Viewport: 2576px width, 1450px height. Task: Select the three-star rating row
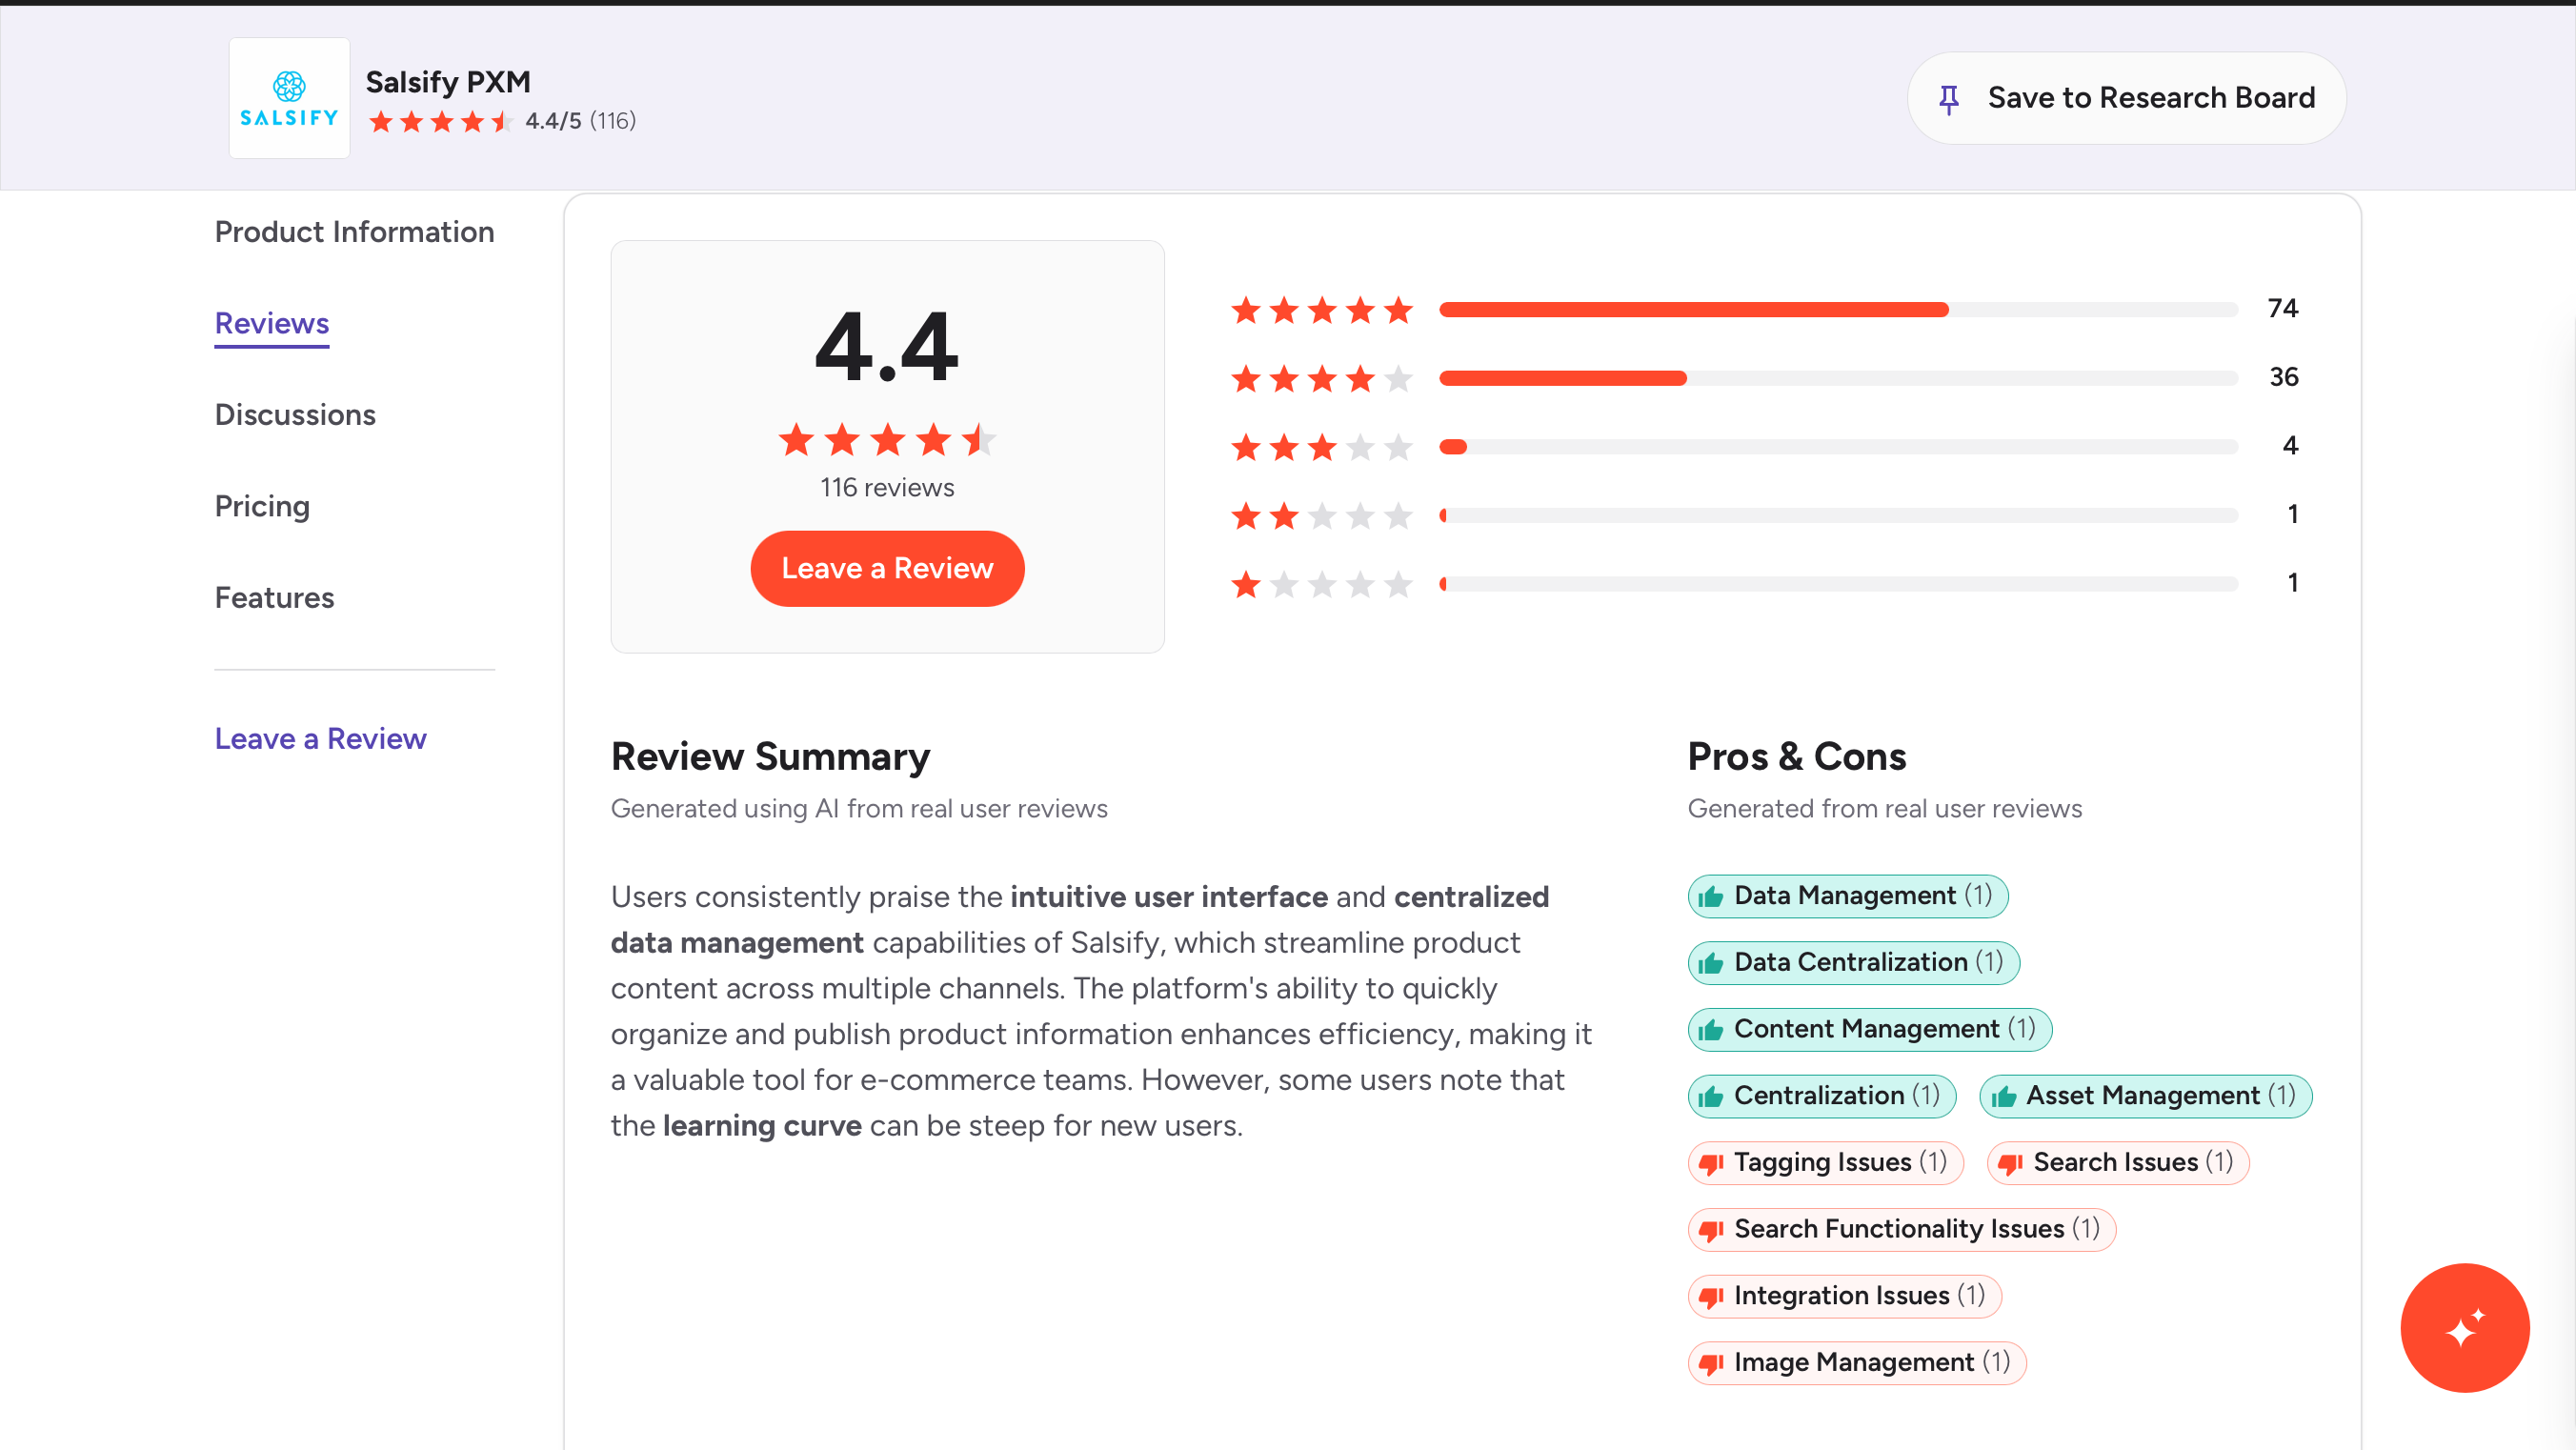(1765, 446)
